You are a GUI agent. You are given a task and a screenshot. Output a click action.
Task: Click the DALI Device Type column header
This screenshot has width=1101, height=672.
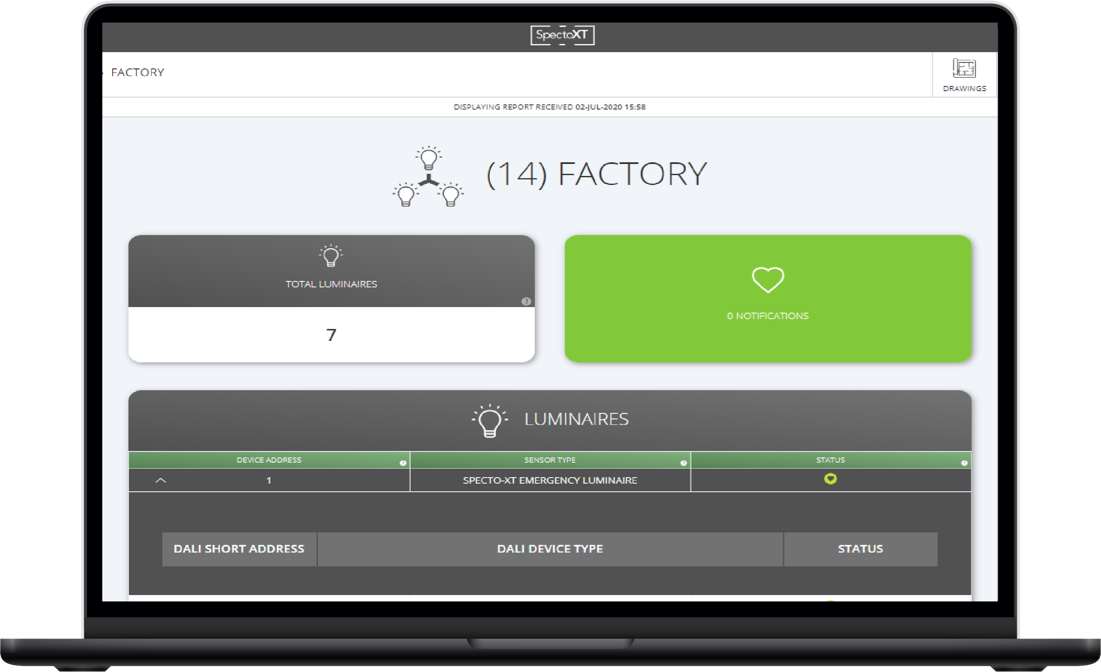tap(549, 549)
